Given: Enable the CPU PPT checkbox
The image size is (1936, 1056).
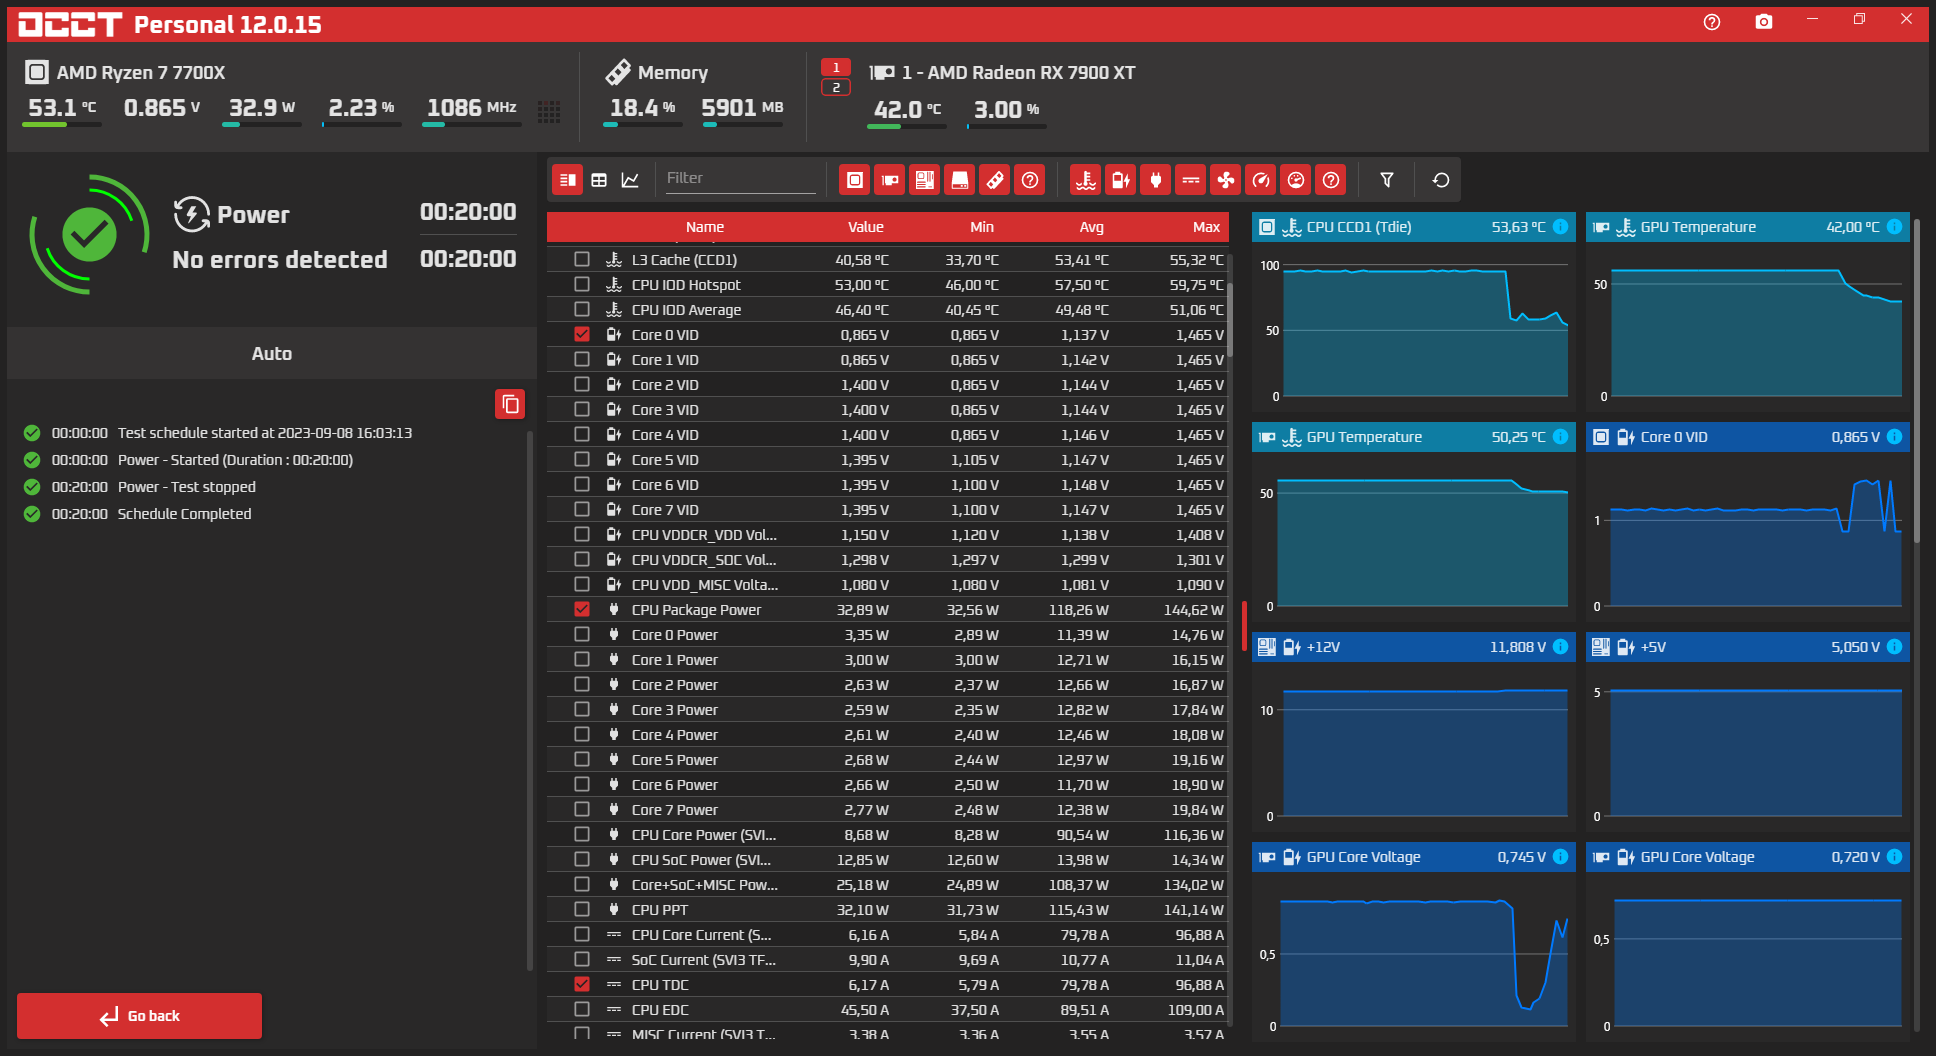Looking at the screenshot, I should click(x=582, y=910).
